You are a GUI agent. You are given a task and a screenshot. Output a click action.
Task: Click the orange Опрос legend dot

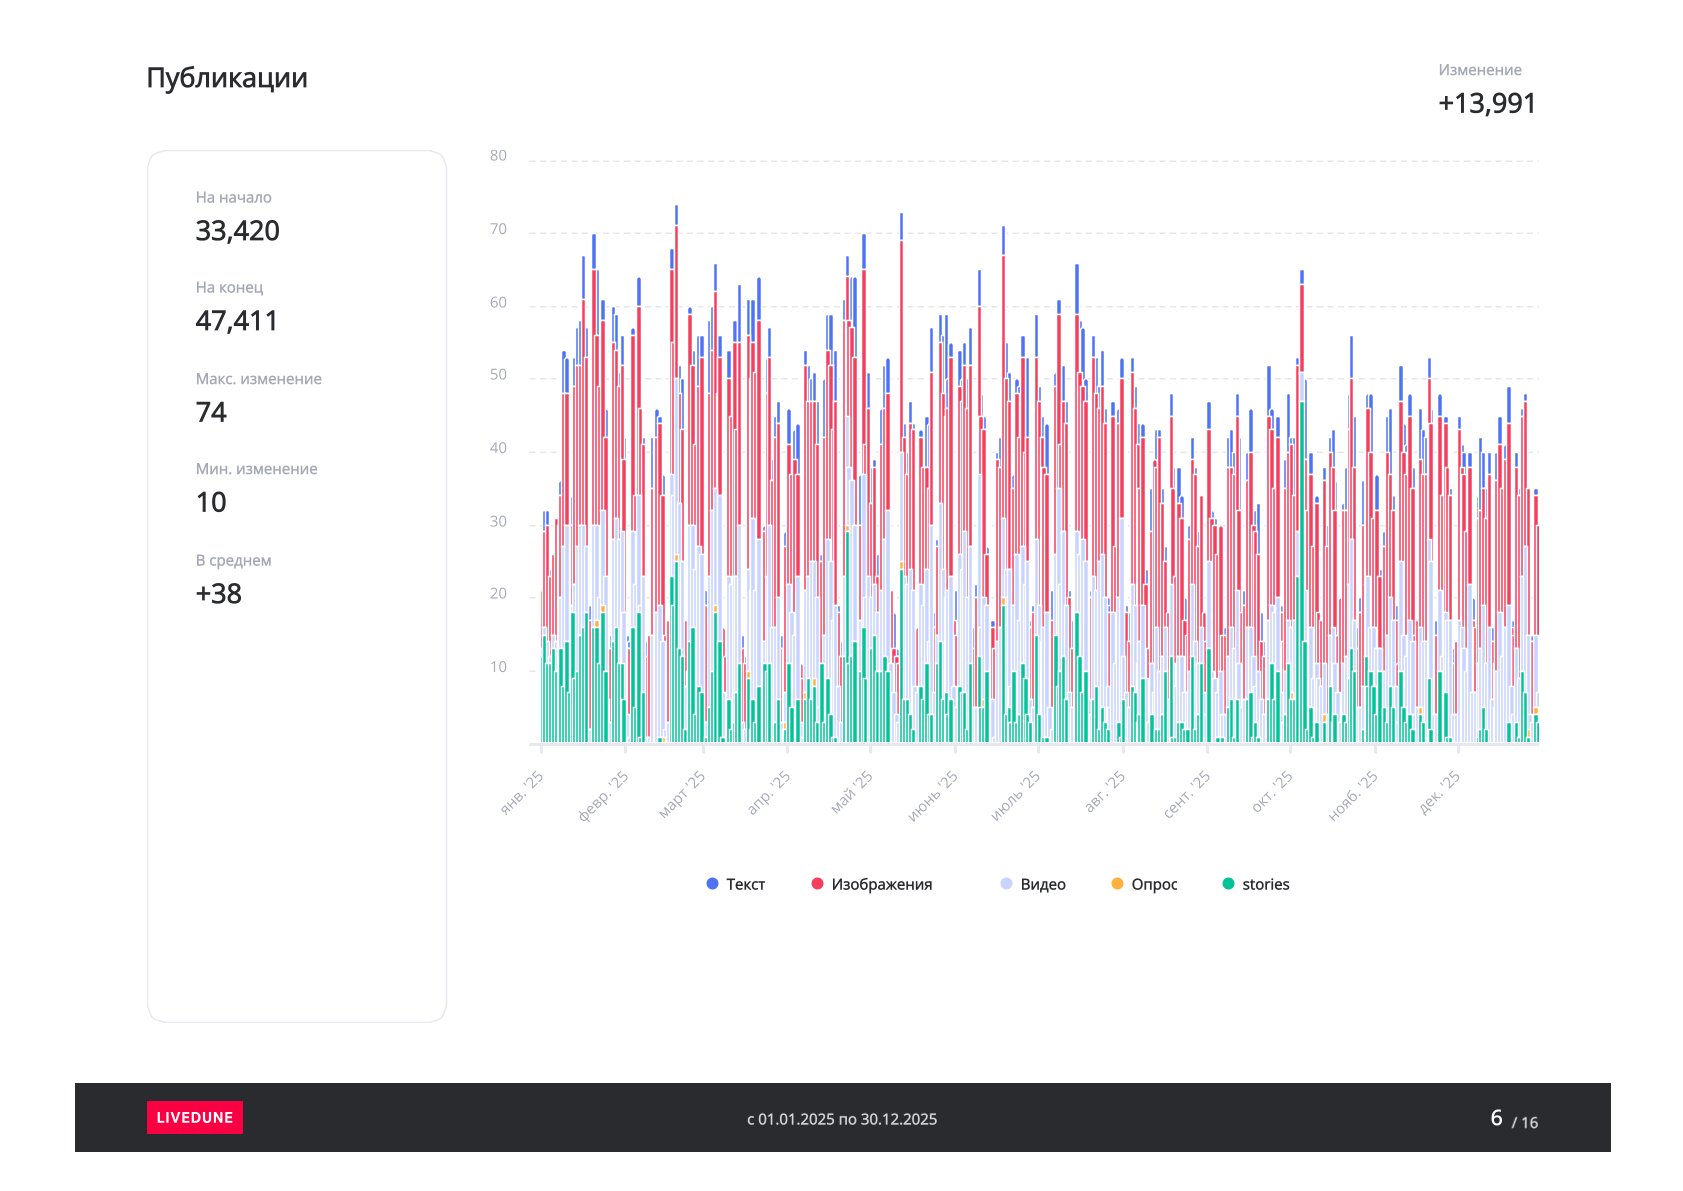click(1117, 884)
